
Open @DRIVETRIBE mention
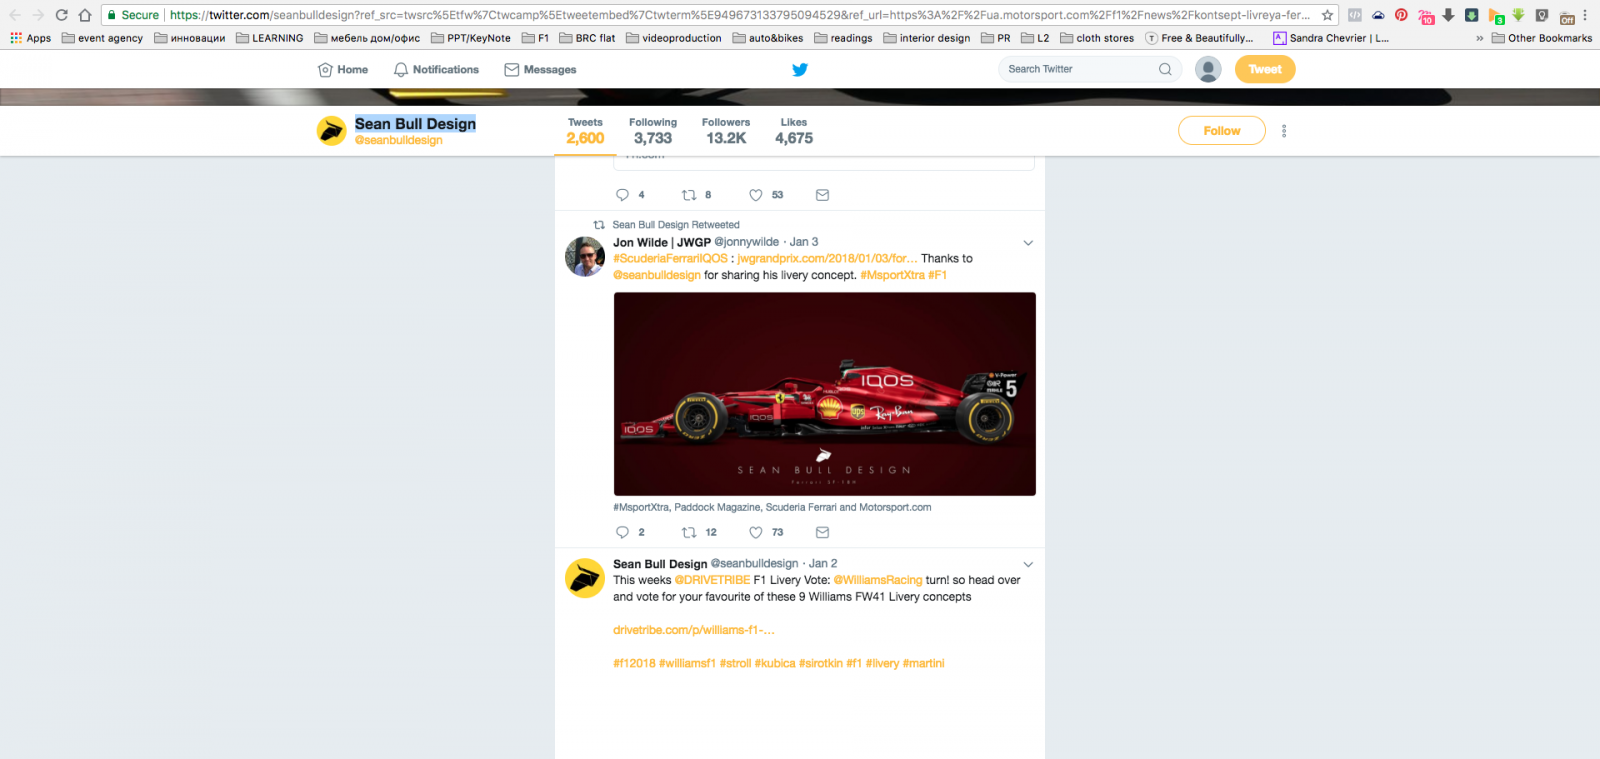click(x=712, y=580)
